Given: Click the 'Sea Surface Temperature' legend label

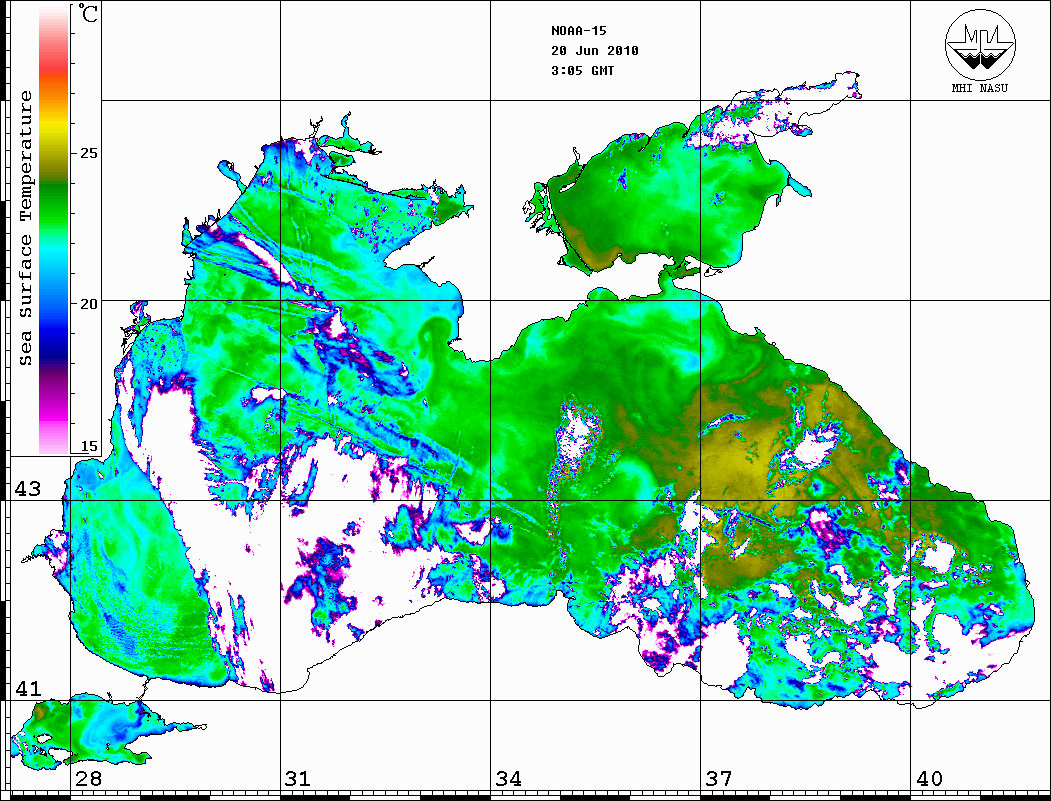Looking at the screenshot, I should [26, 228].
